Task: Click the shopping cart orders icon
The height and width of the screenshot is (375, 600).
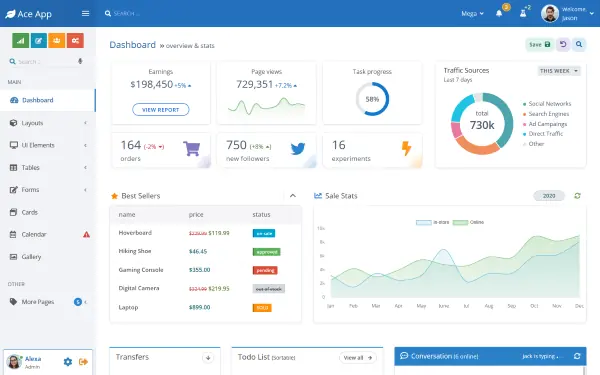Action: click(191, 148)
